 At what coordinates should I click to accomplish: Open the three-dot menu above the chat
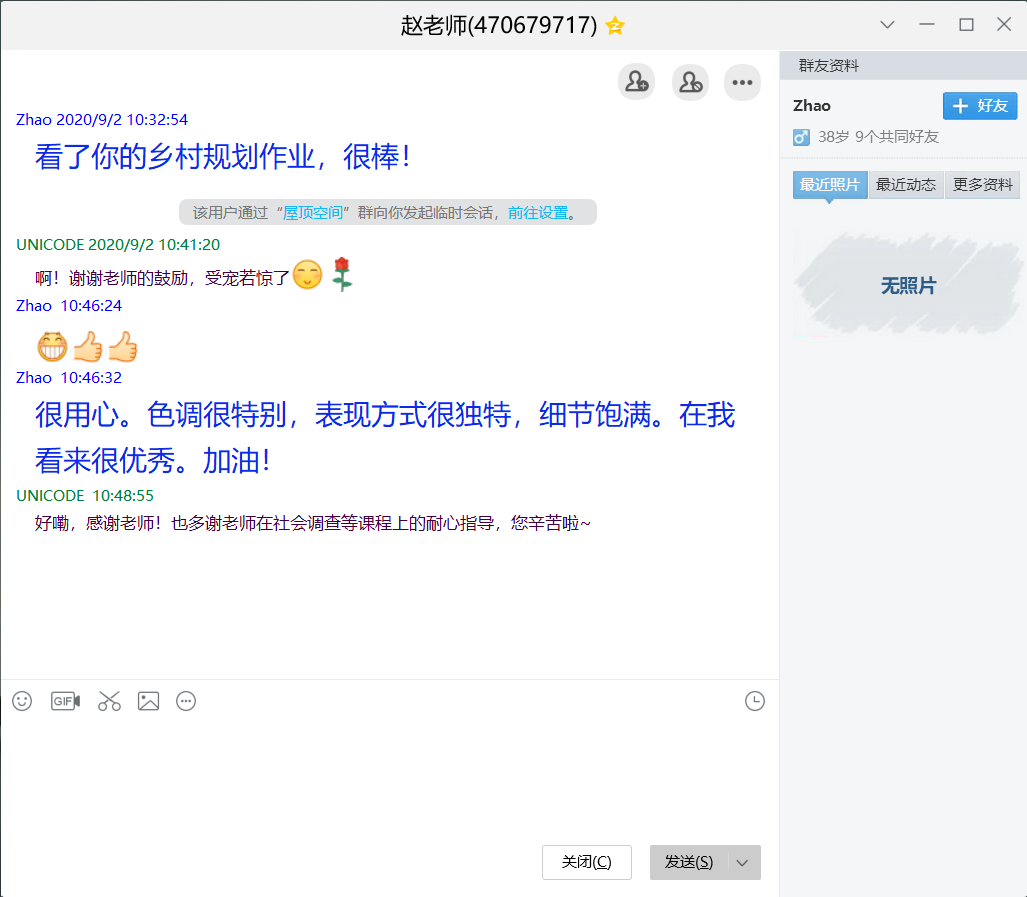pyautogui.click(x=742, y=82)
